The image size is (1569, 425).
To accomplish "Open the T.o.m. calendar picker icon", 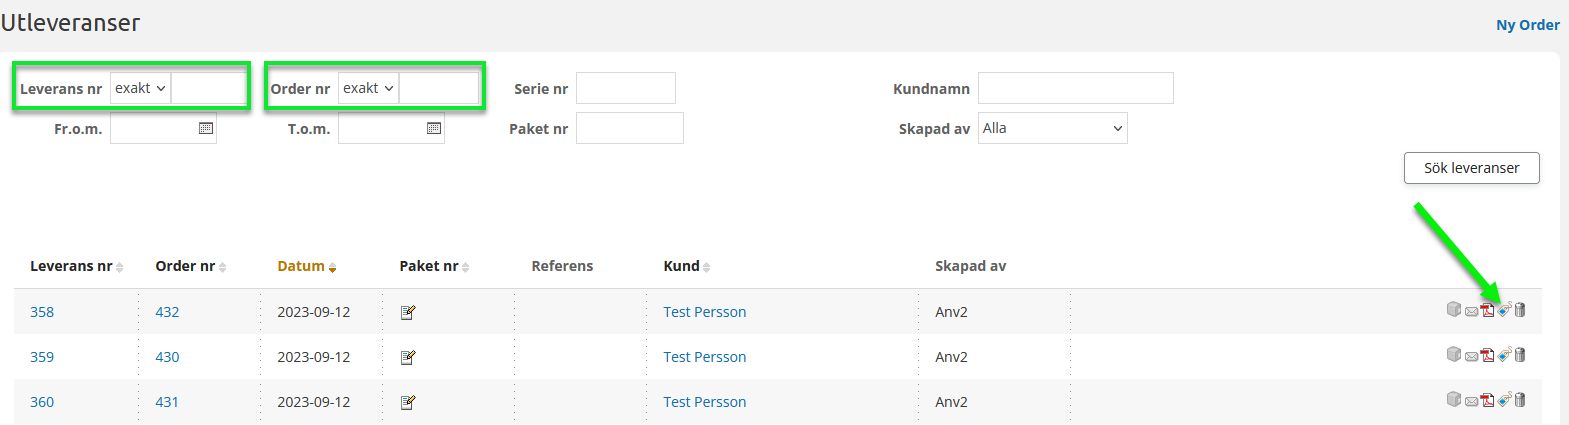I will tap(434, 128).
